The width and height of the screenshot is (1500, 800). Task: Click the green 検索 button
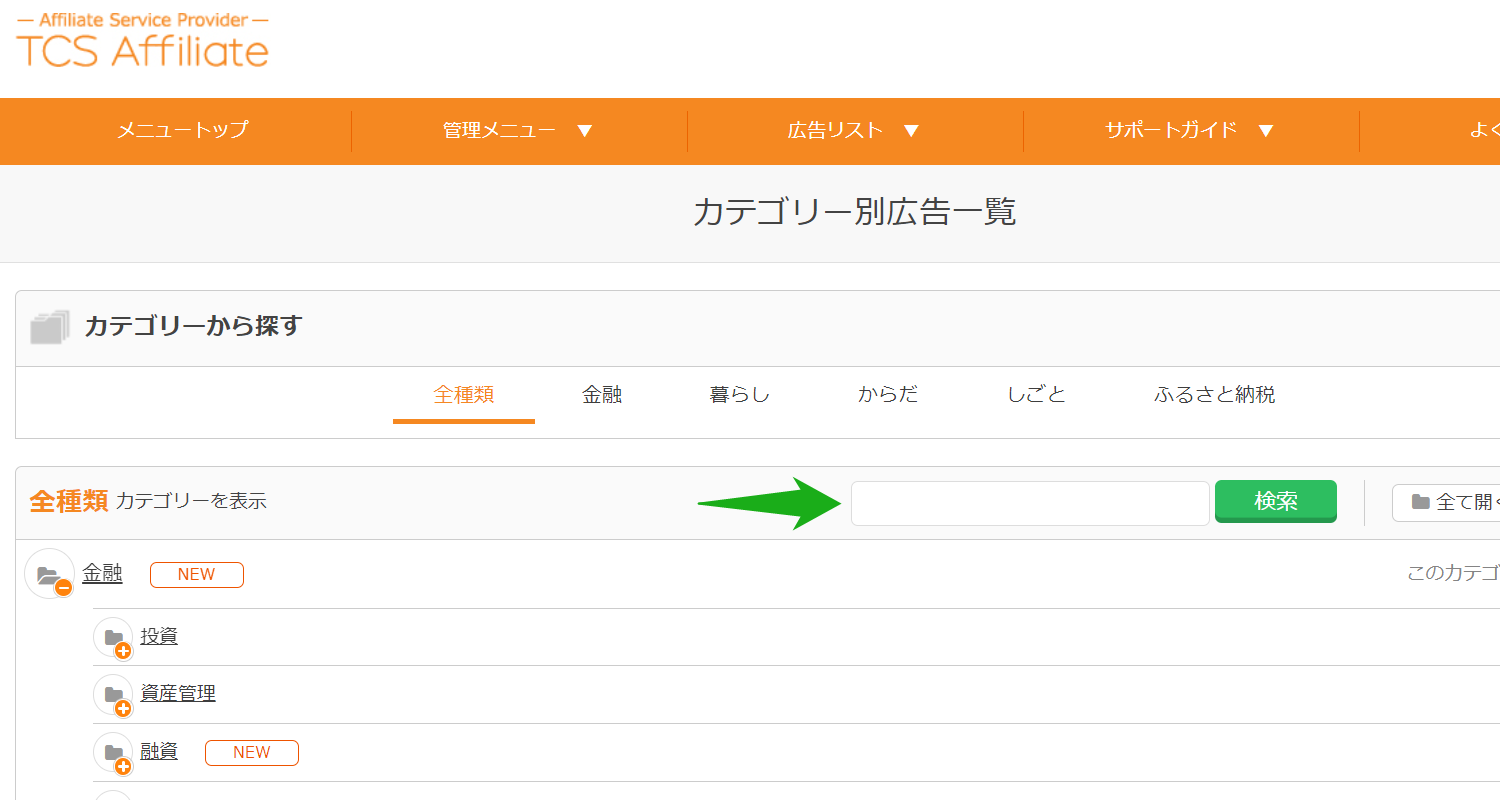click(x=1276, y=501)
